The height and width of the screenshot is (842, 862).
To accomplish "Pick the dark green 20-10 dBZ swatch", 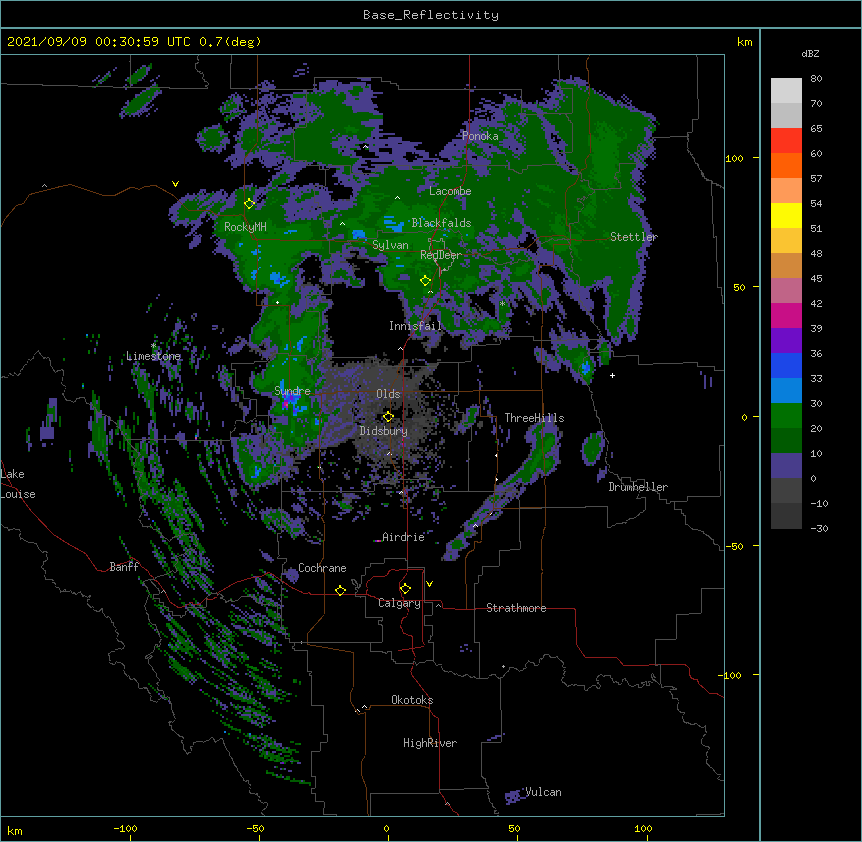I will pos(786,441).
